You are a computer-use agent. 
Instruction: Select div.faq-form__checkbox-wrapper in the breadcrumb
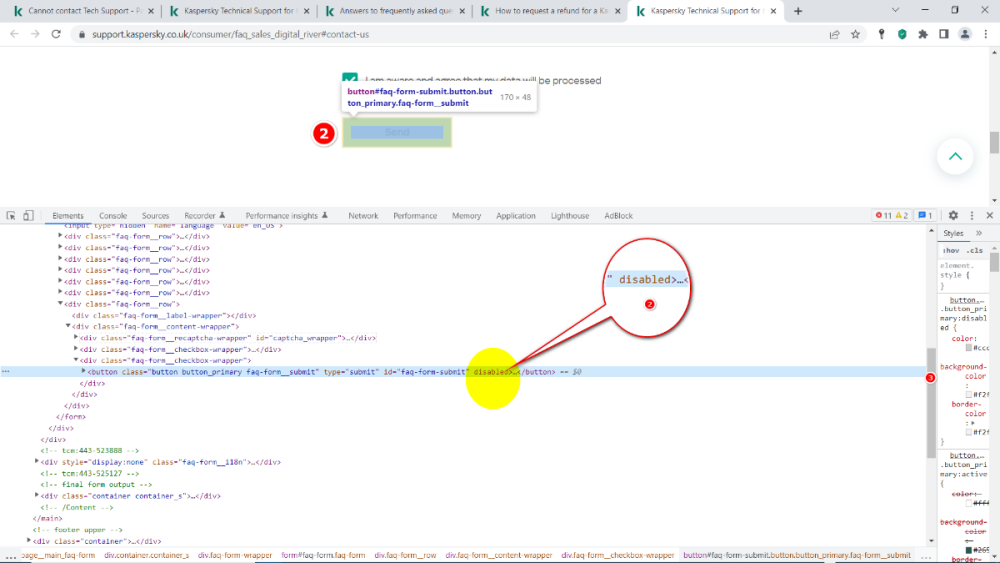617,555
